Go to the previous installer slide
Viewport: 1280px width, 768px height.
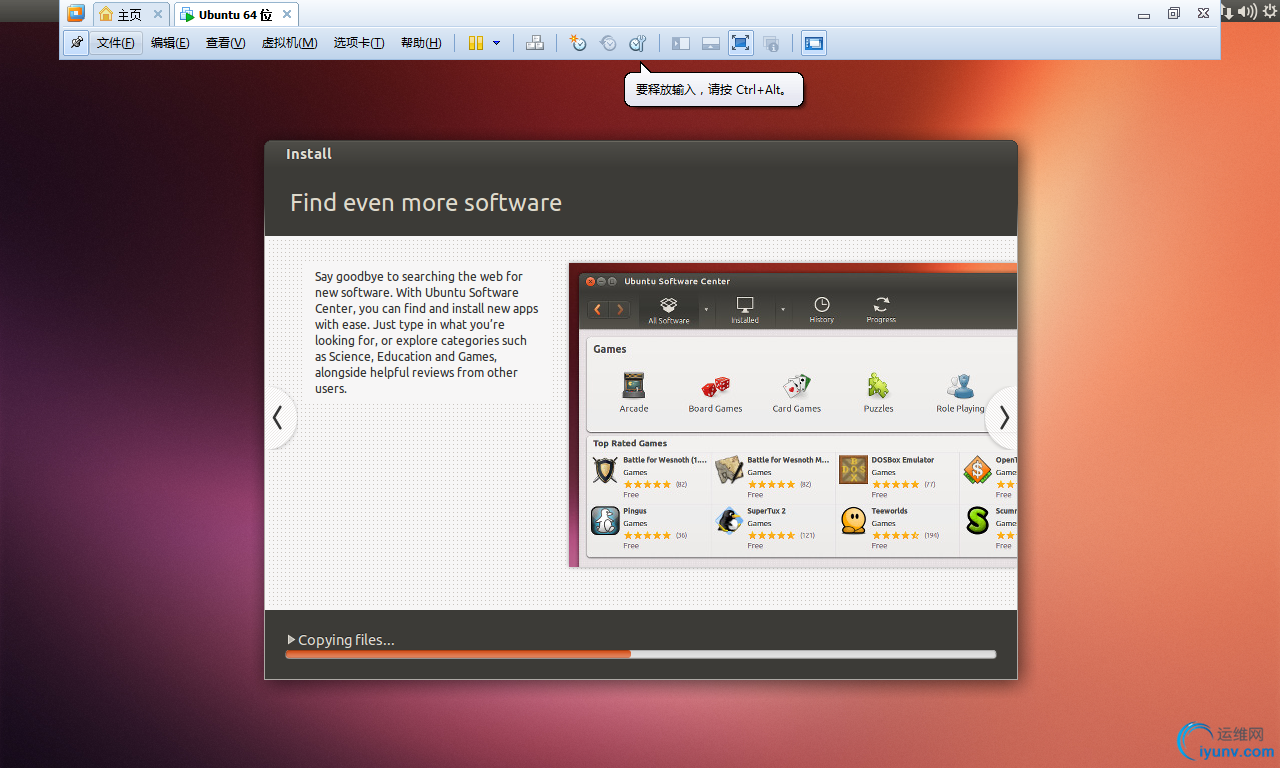pos(279,418)
